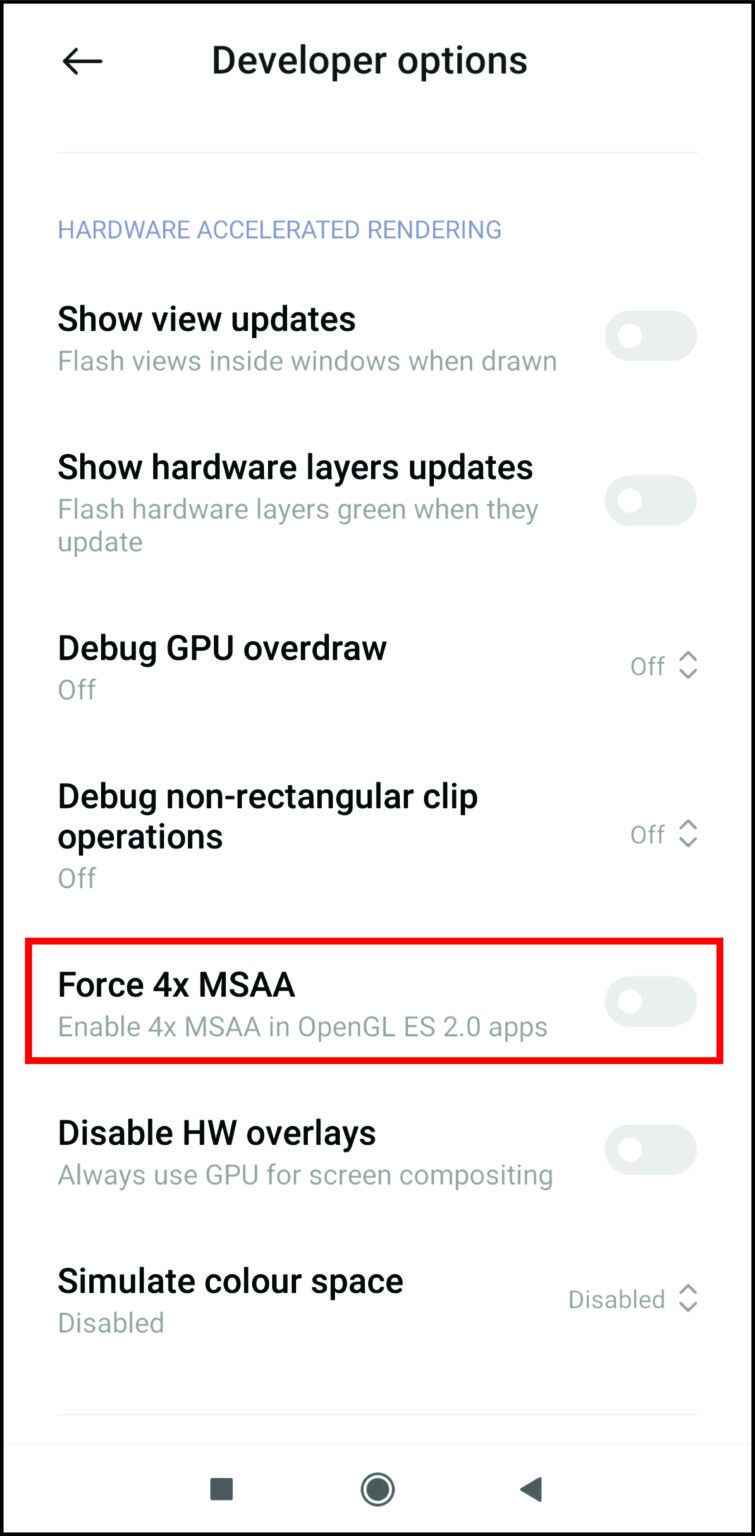
Task: Select the Simulate colour space setting row
Action: (377, 1299)
